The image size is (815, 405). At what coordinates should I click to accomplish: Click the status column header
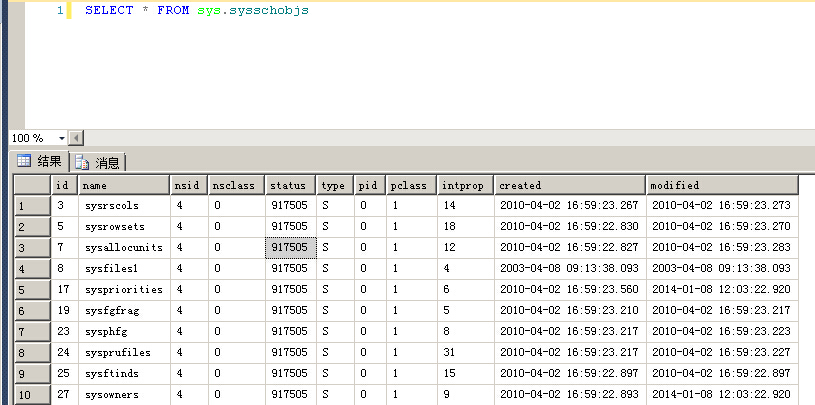(x=291, y=185)
